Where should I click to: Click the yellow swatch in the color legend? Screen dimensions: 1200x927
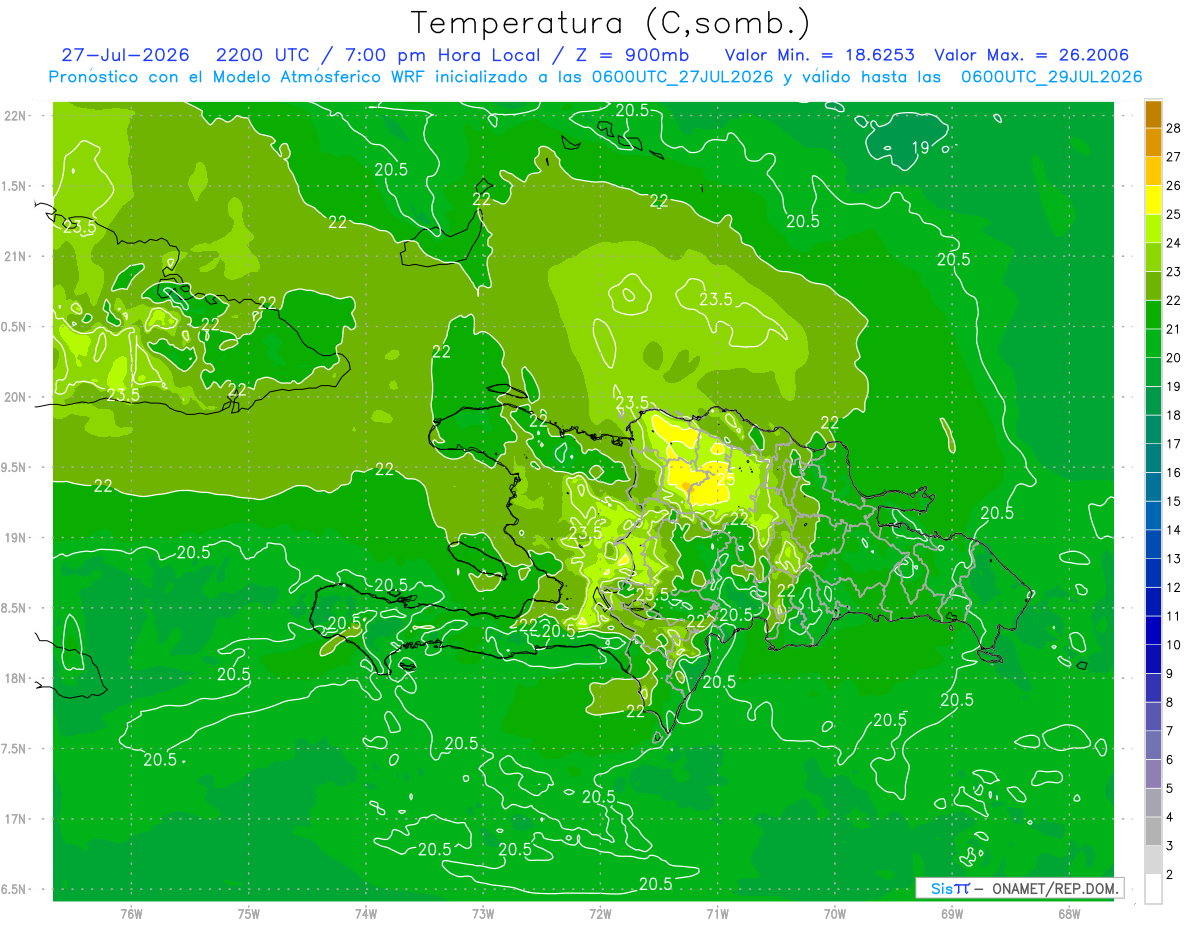click(1153, 199)
